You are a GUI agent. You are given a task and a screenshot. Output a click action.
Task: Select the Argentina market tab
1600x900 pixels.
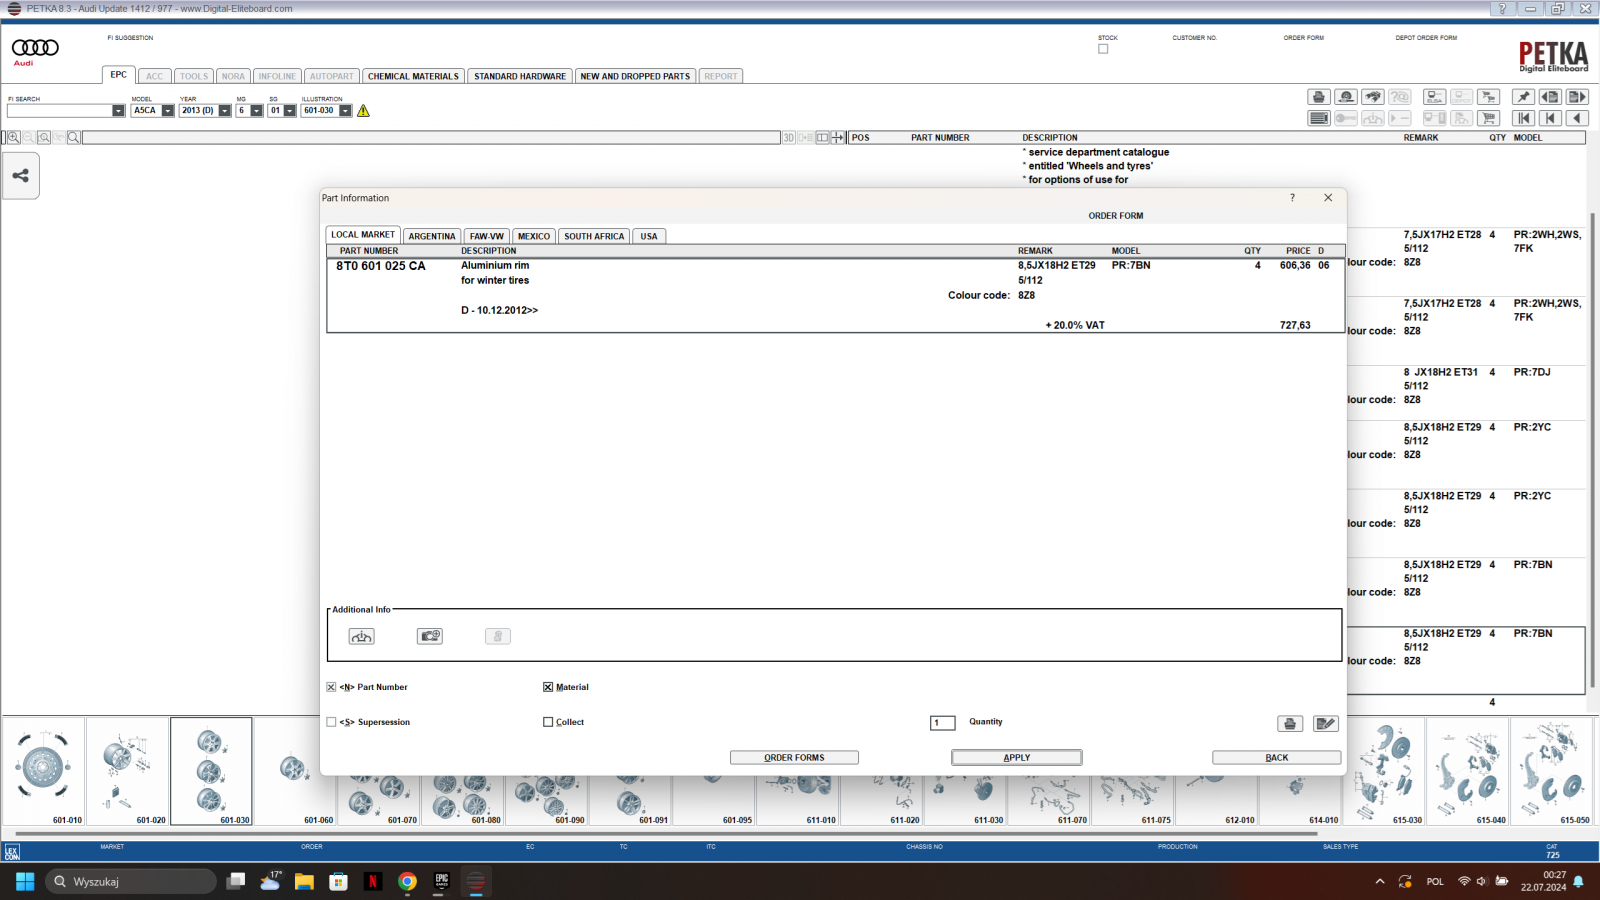pyautogui.click(x=432, y=237)
